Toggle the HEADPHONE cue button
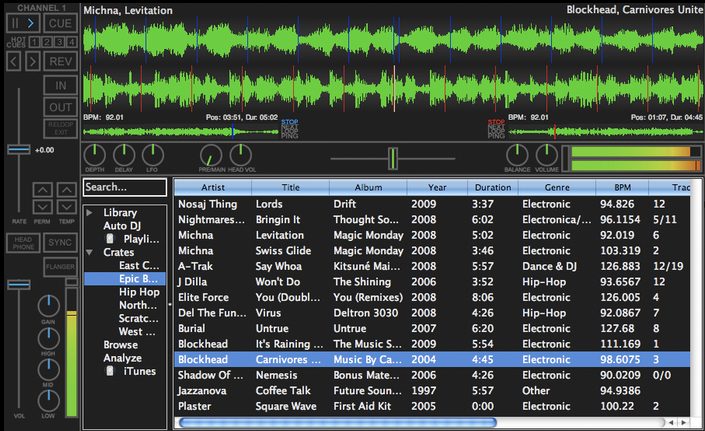The image size is (705, 431). click(x=22, y=243)
